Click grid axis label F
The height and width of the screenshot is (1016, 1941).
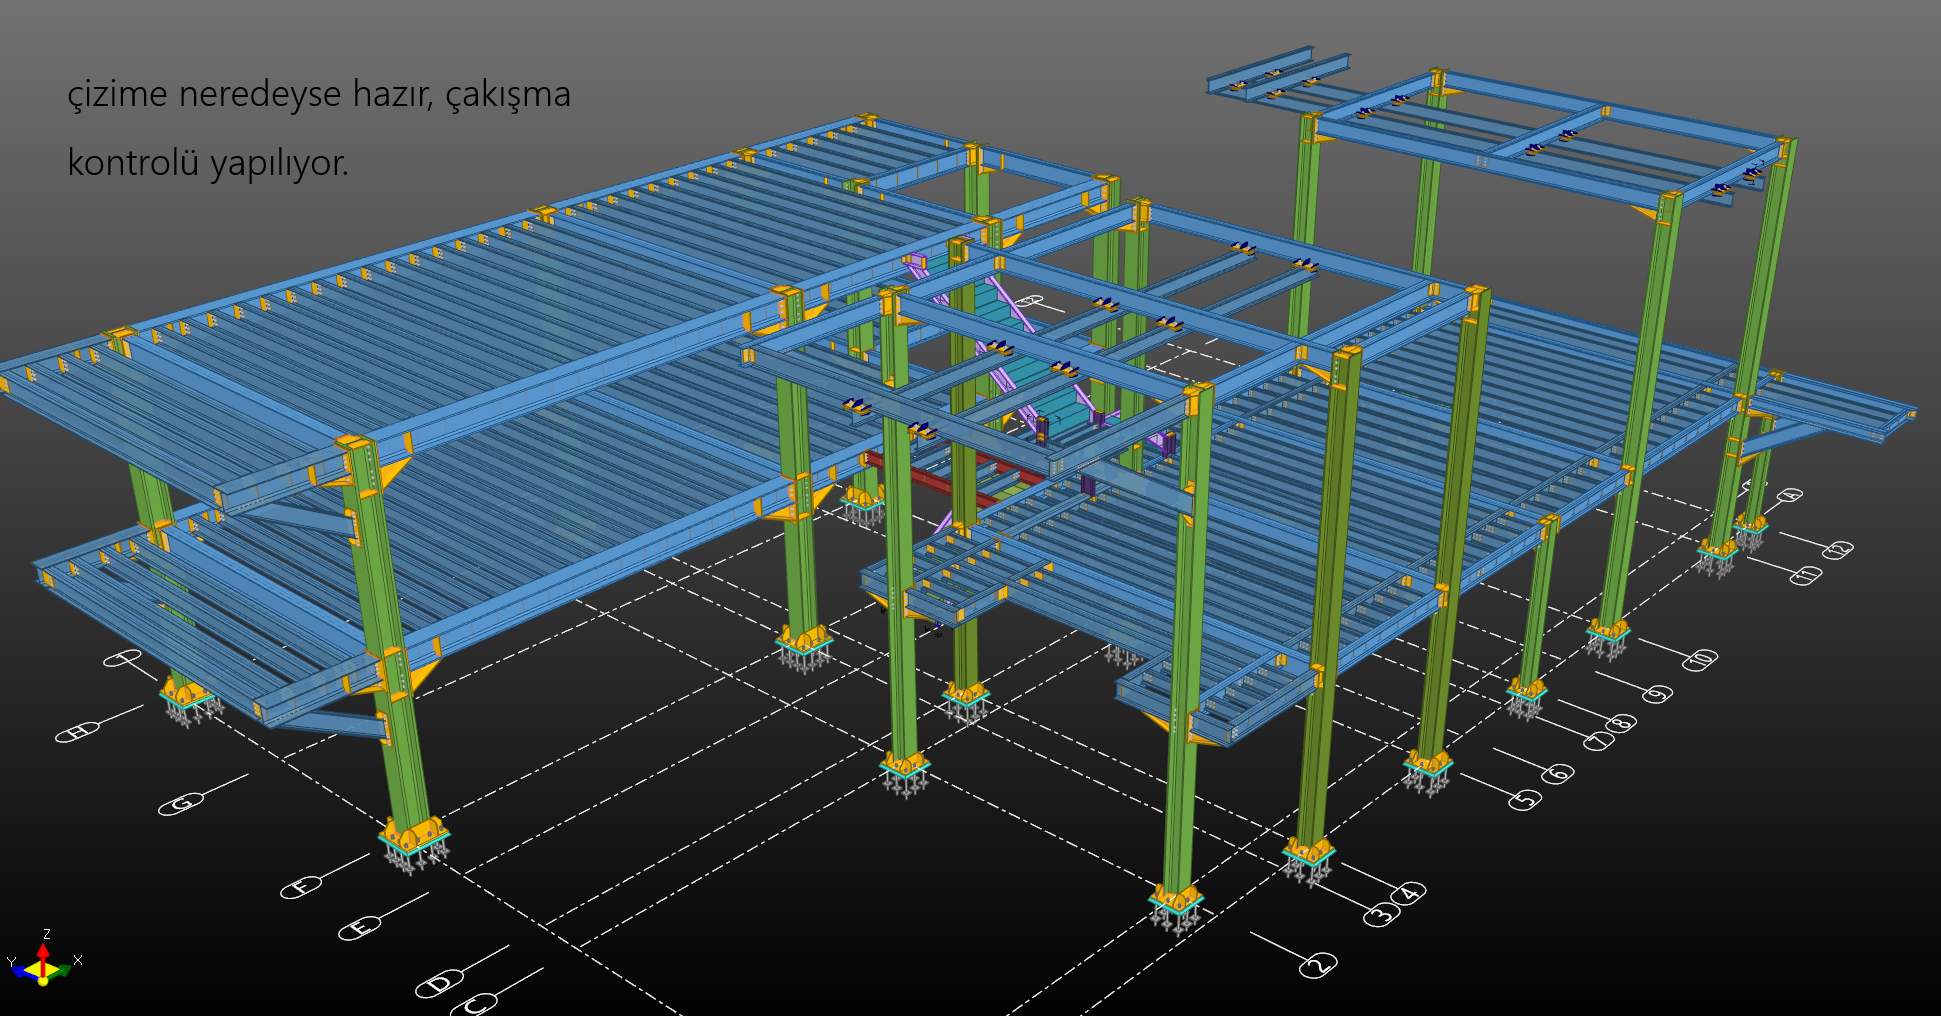tap(301, 887)
